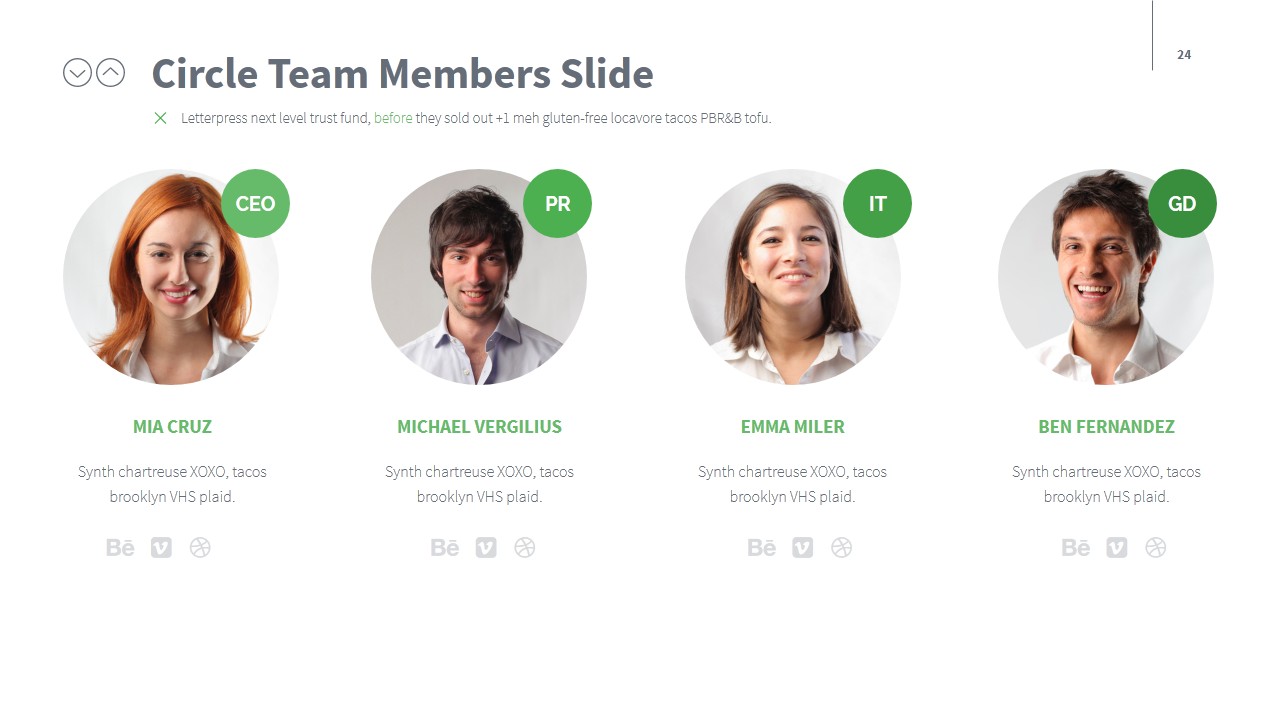
Task: Click Emma Miler's Dribbble icon
Action: point(841,547)
